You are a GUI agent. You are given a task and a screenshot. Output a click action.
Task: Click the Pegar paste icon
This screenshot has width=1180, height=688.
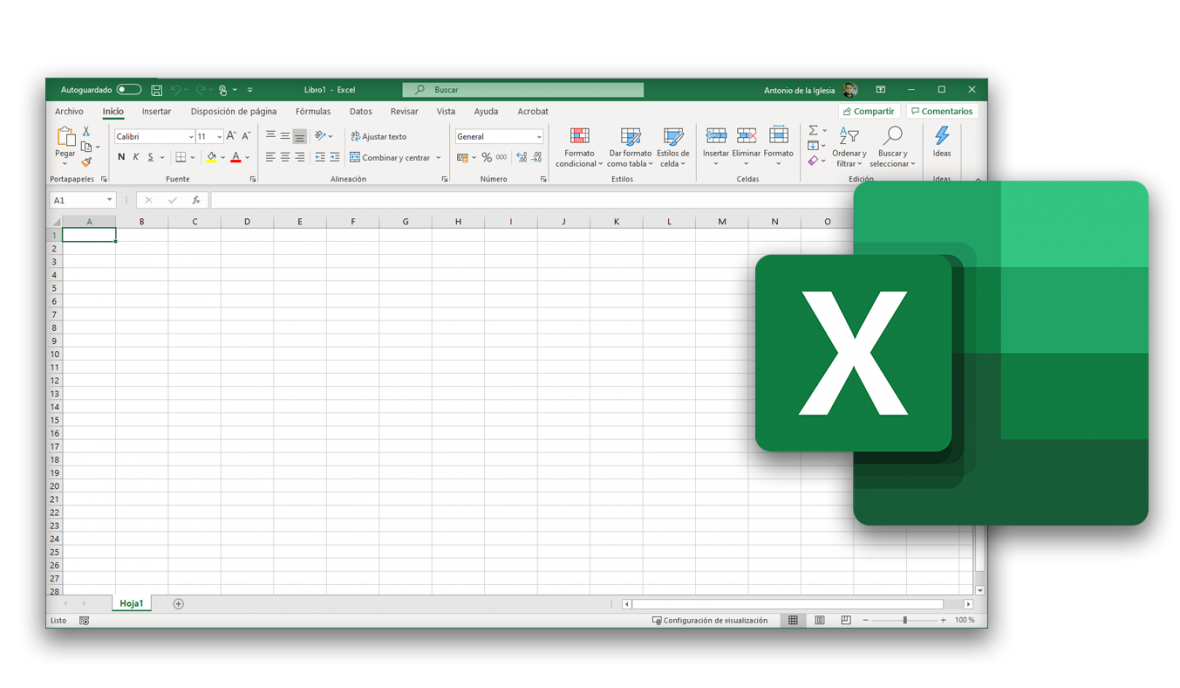[65, 136]
